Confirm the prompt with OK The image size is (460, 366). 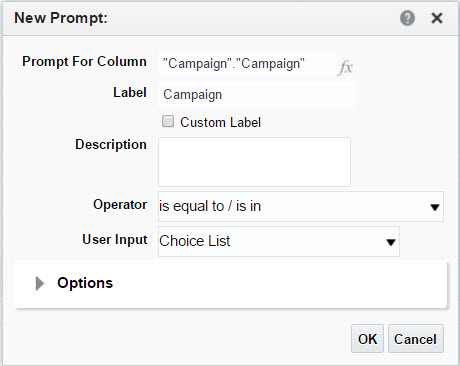367,339
